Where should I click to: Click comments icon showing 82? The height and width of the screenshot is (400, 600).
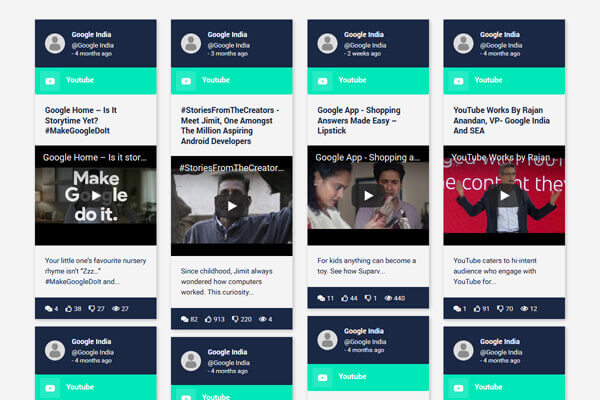tap(185, 319)
